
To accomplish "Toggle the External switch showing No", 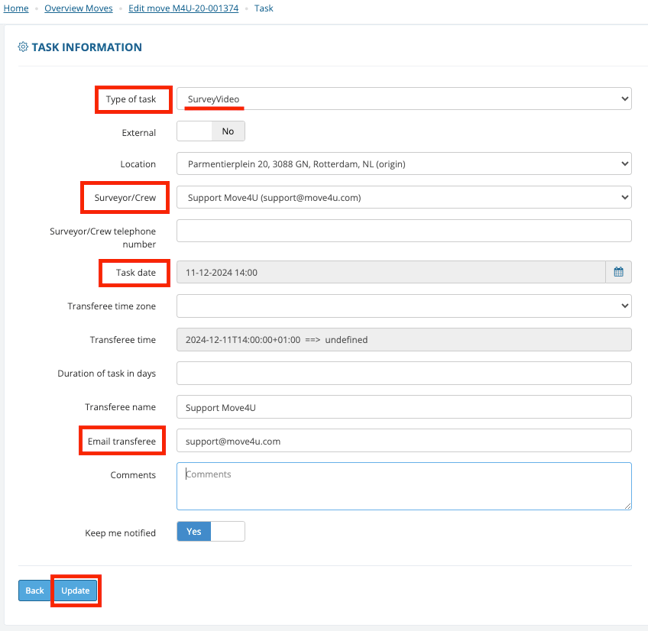I will click(x=211, y=131).
